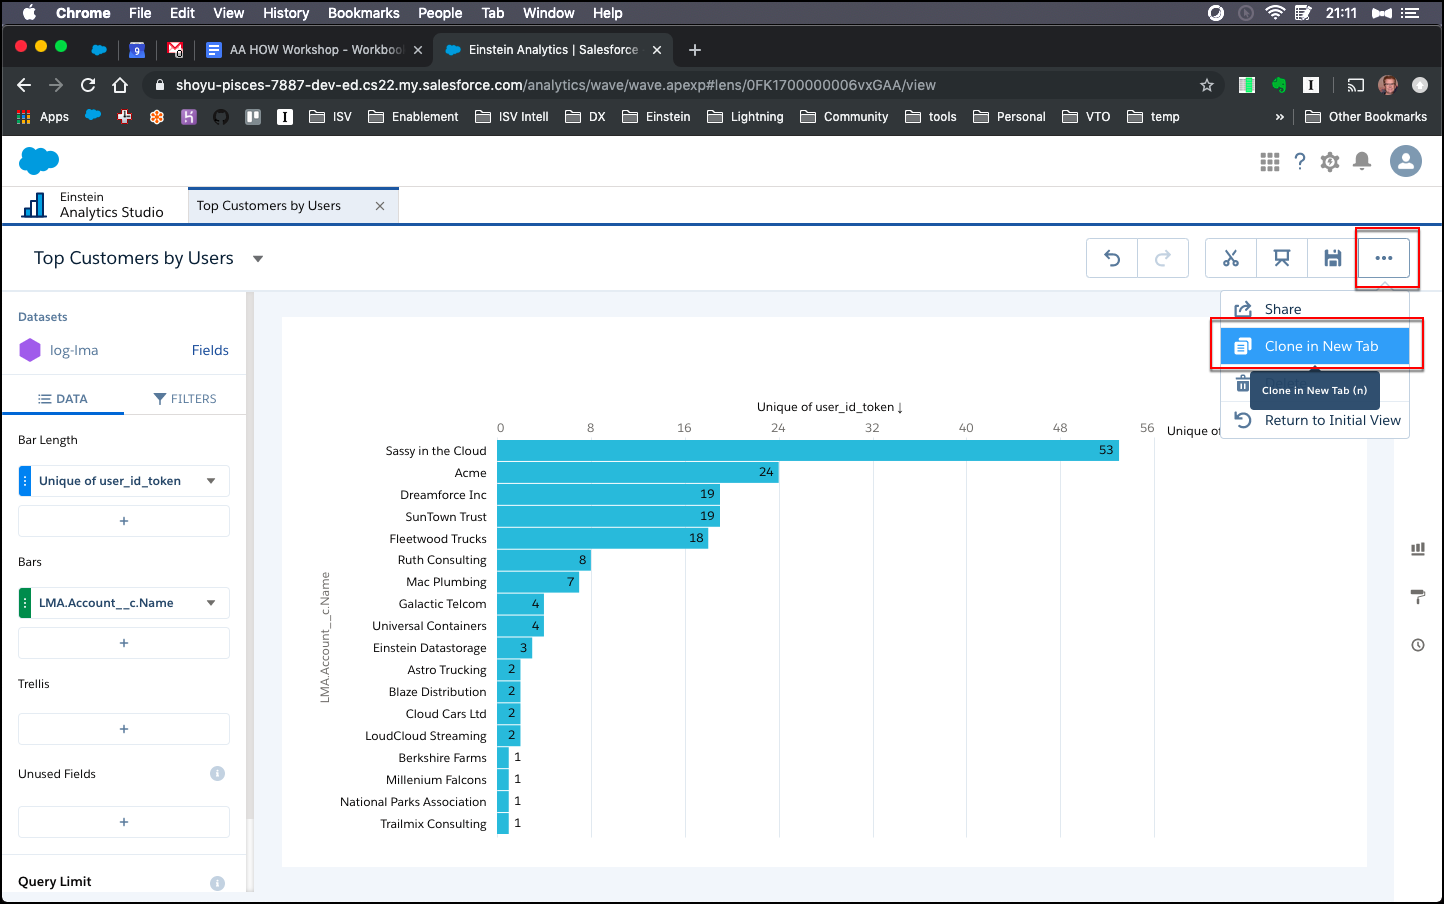The image size is (1444, 904).
Task: Close the Einstein Analytics browser tab
Action: (657, 50)
